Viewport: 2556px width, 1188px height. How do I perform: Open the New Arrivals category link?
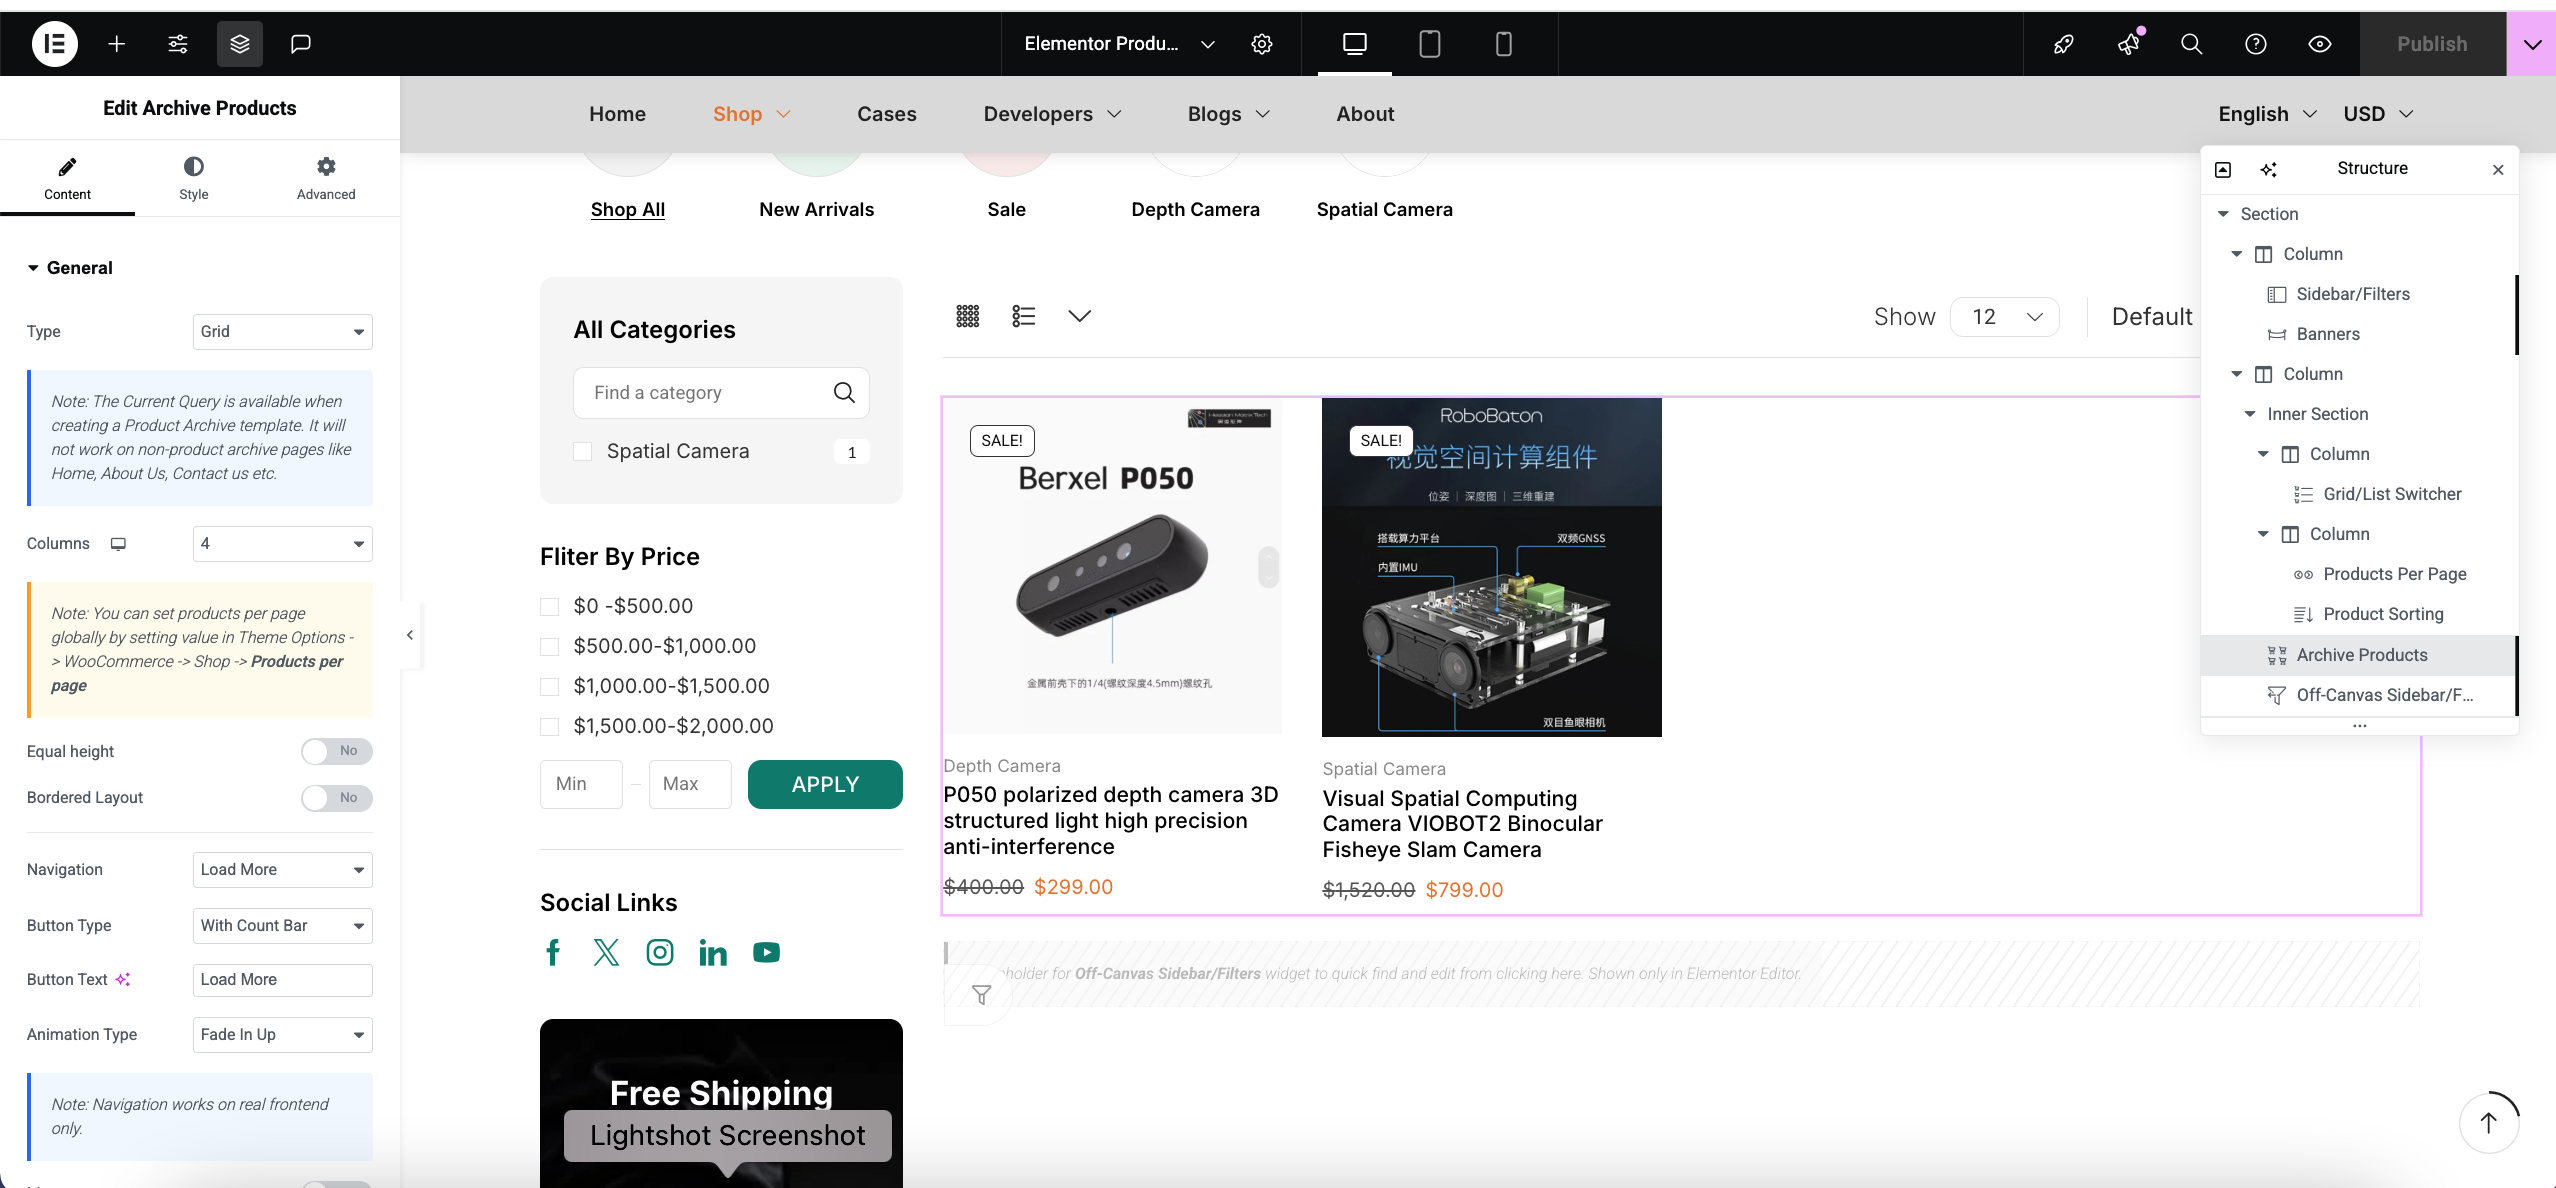point(817,210)
